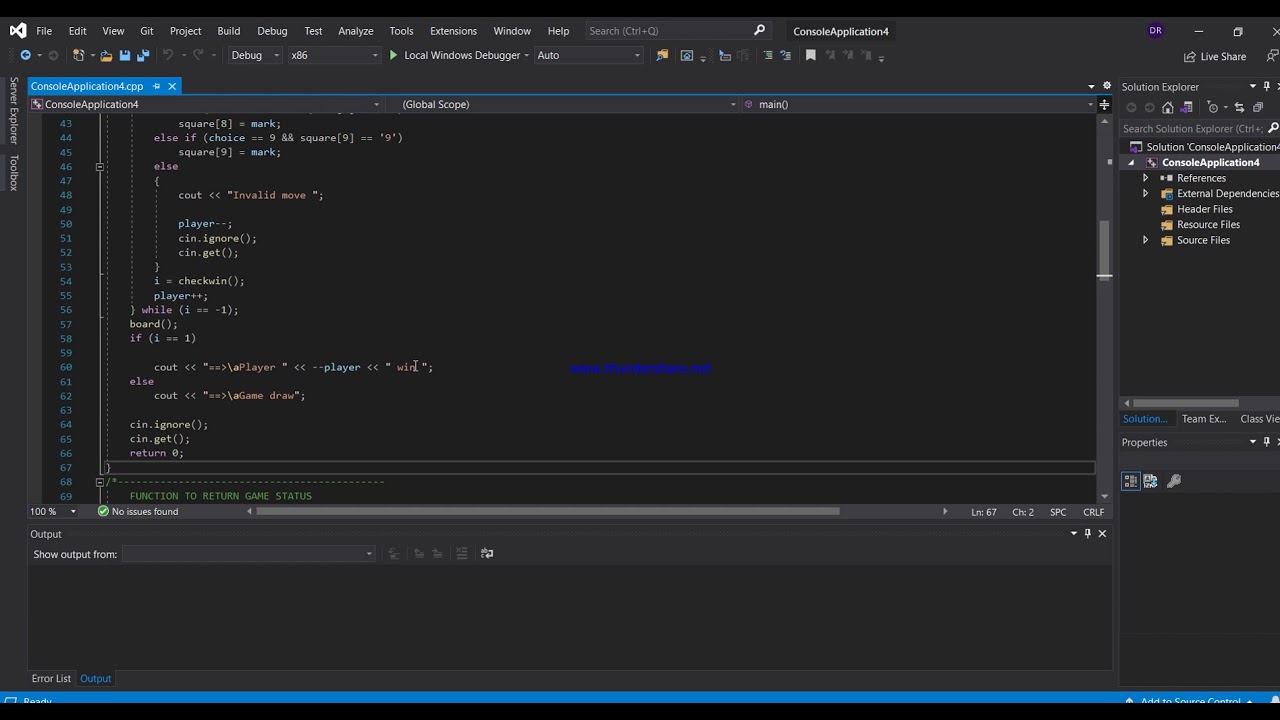Viewport: 1280px width, 720px height.
Task: Start debugging with the green play icon
Action: 393,55
